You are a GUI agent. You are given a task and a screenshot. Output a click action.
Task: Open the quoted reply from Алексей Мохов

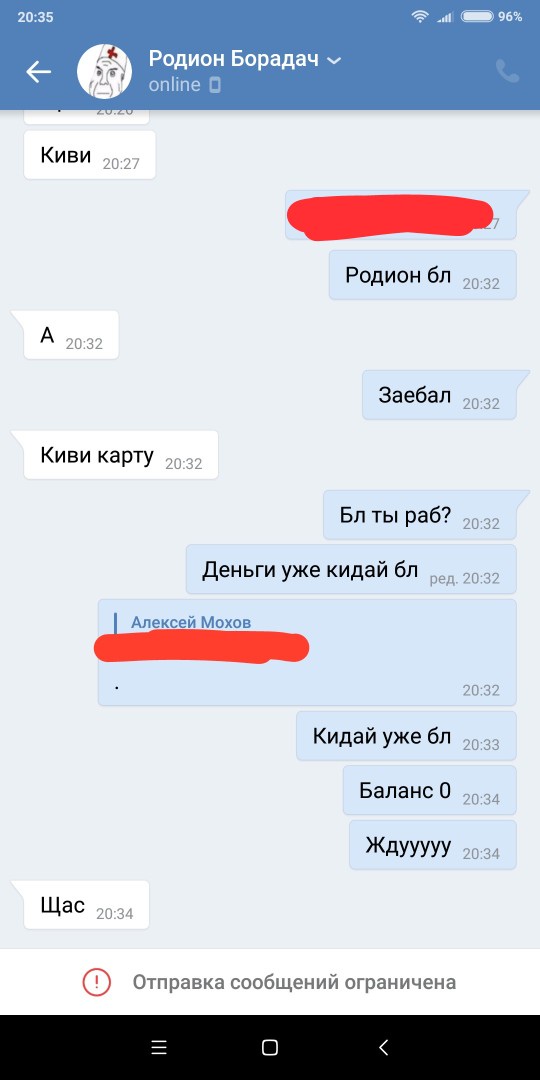pyautogui.click(x=307, y=652)
